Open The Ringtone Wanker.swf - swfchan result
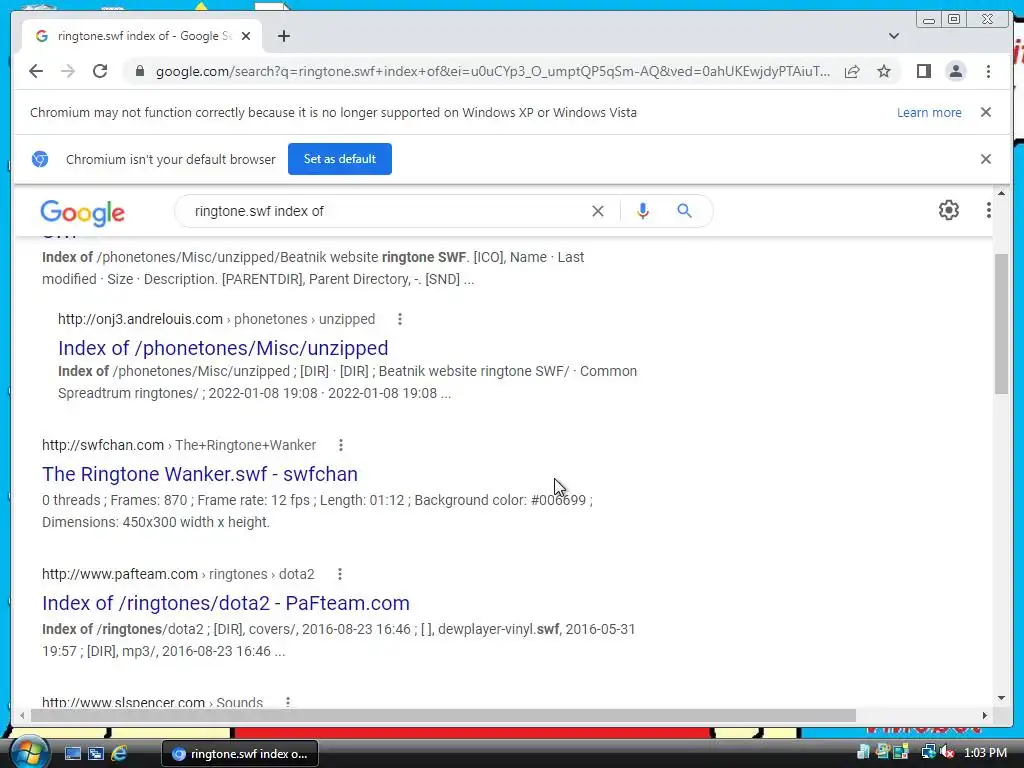Image resolution: width=1024 pixels, height=768 pixels. [x=200, y=474]
